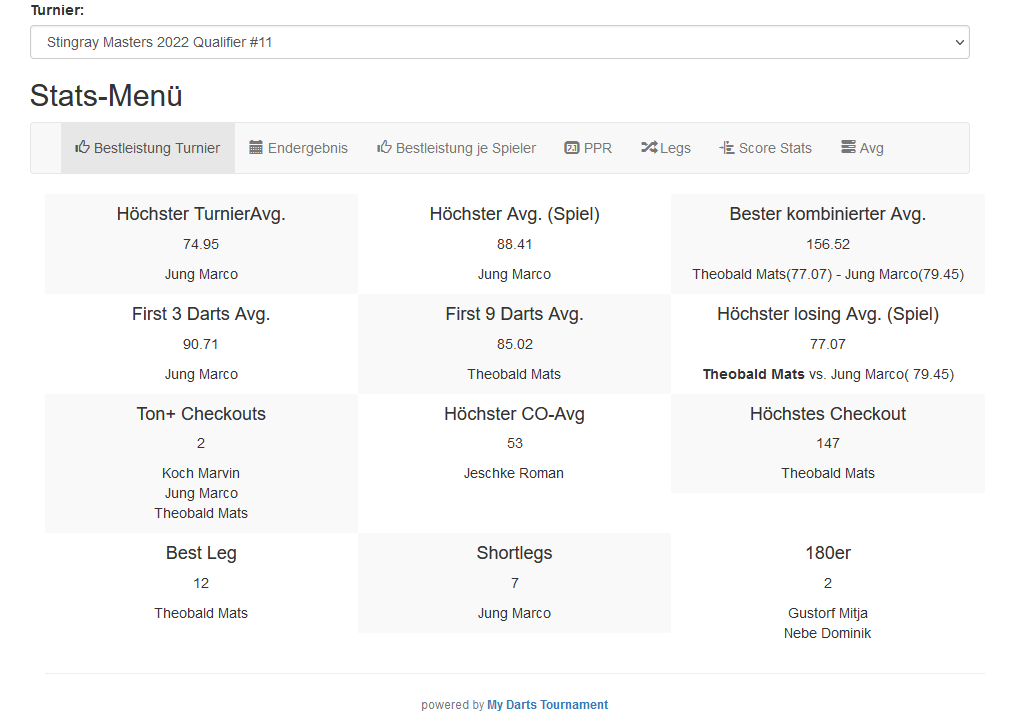Image resolution: width=1016 pixels, height=712 pixels.
Task: Click the chart icon beside Score Stats
Action: click(727, 148)
